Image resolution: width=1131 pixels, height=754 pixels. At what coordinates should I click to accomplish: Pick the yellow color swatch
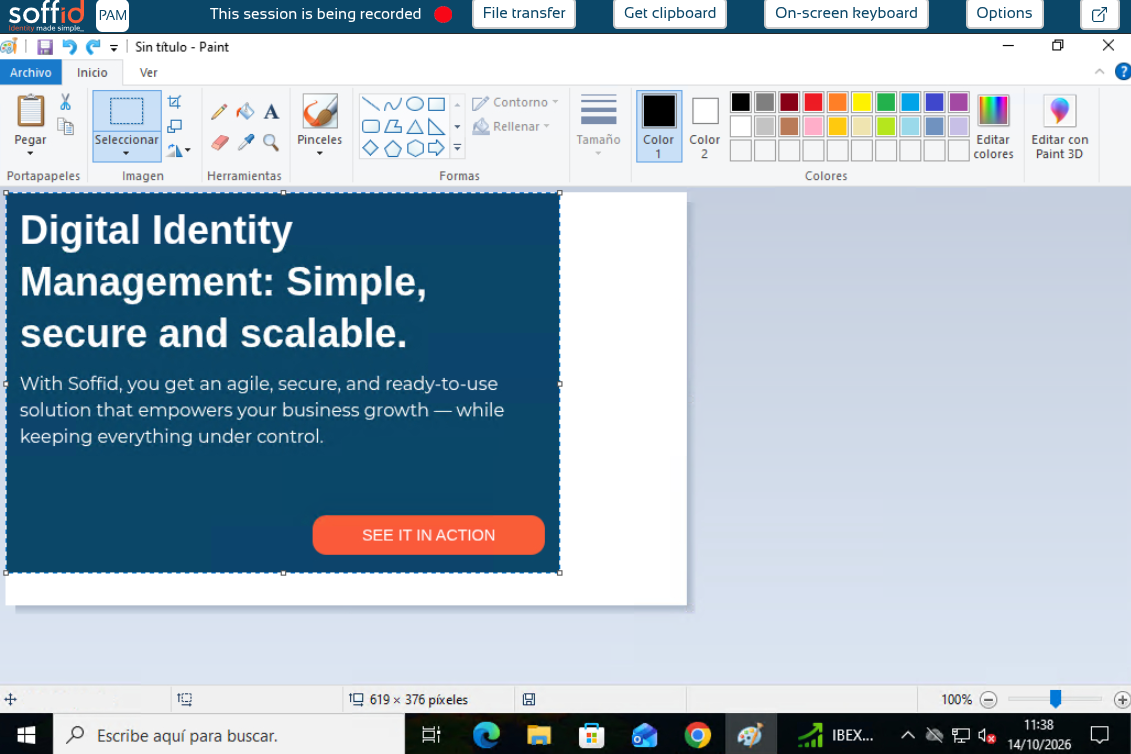861,102
